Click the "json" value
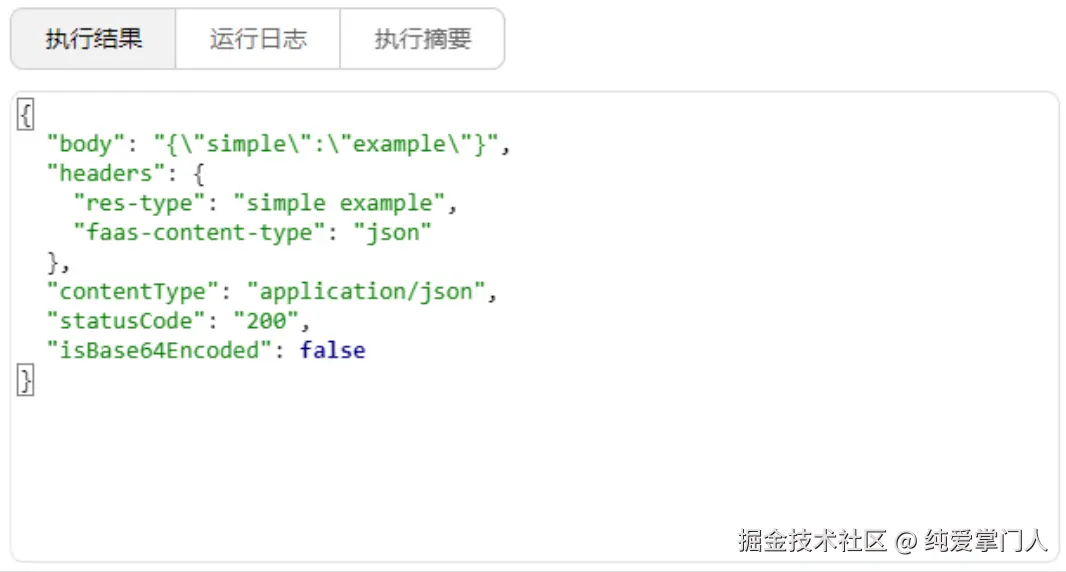The image size is (1066, 572). click(392, 233)
